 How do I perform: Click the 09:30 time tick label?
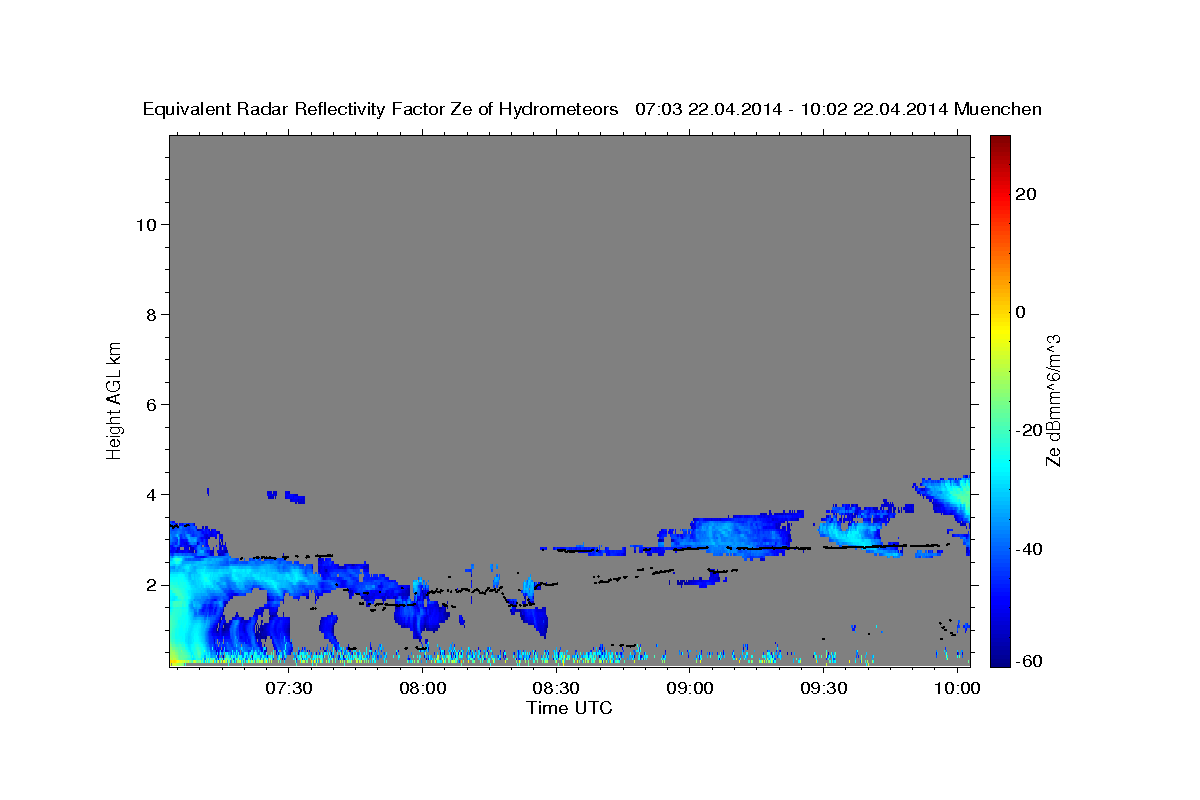pyautogui.click(x=825, y=690)
